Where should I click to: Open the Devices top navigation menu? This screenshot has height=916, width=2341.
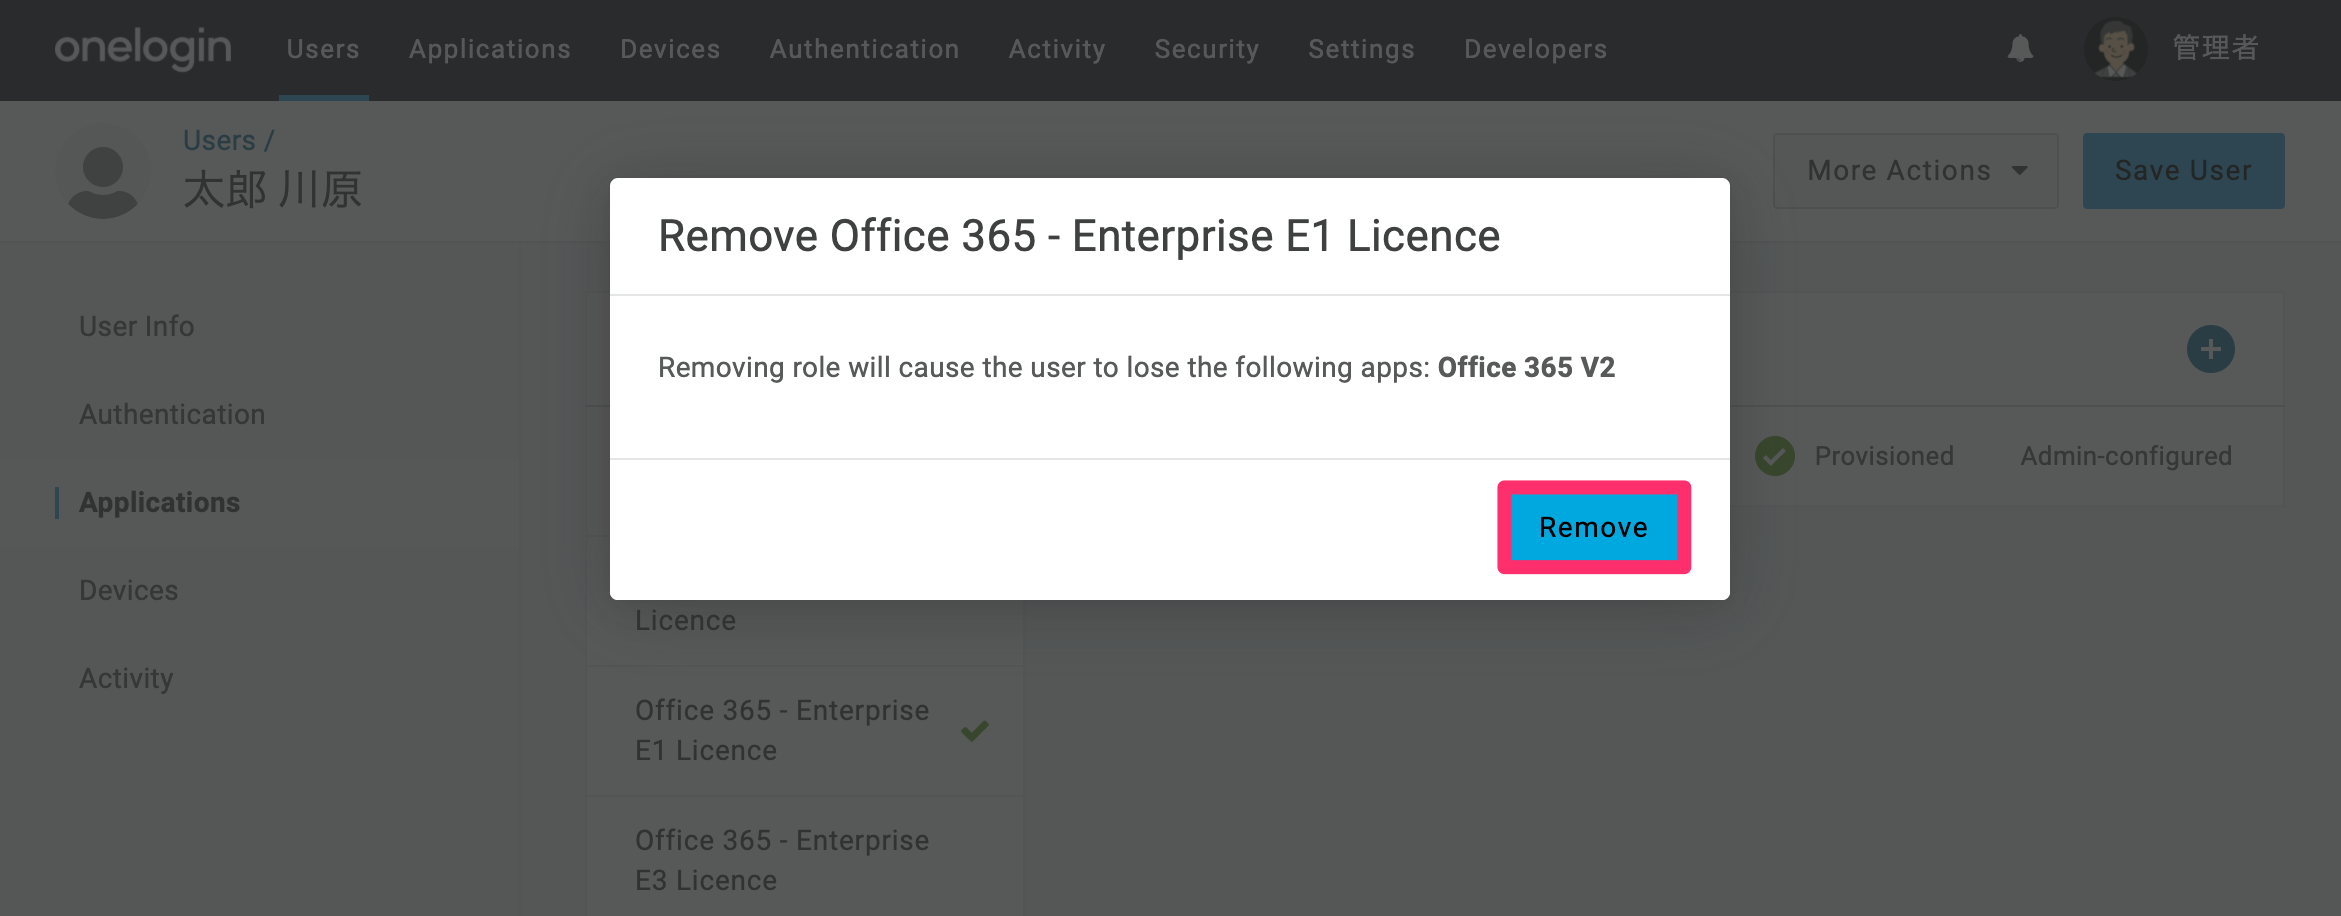[x=670, y=49]
